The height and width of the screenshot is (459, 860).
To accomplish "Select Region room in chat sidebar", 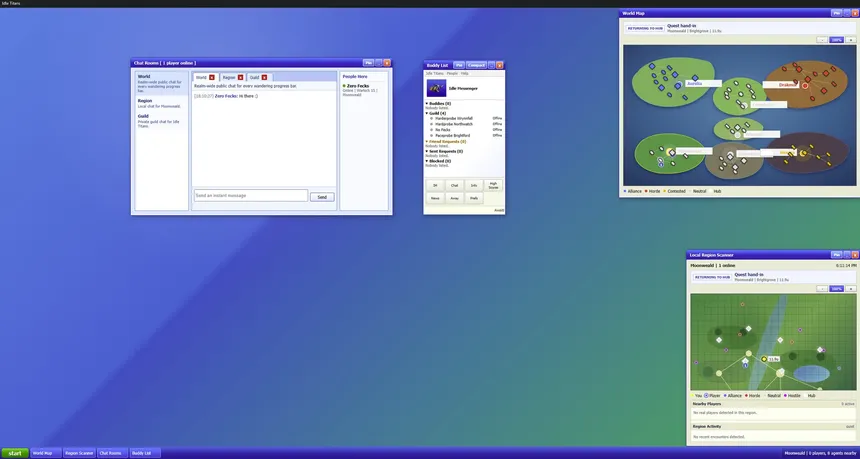I will tap(161, 103).
